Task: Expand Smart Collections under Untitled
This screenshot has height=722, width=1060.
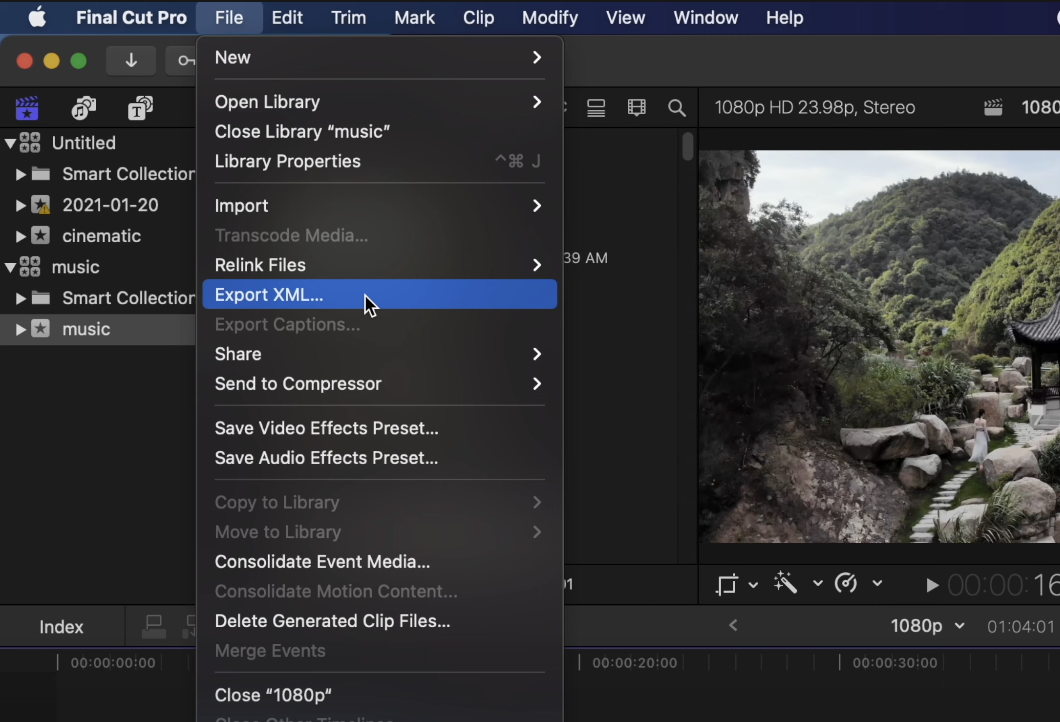Action: [x=20, y=174]
